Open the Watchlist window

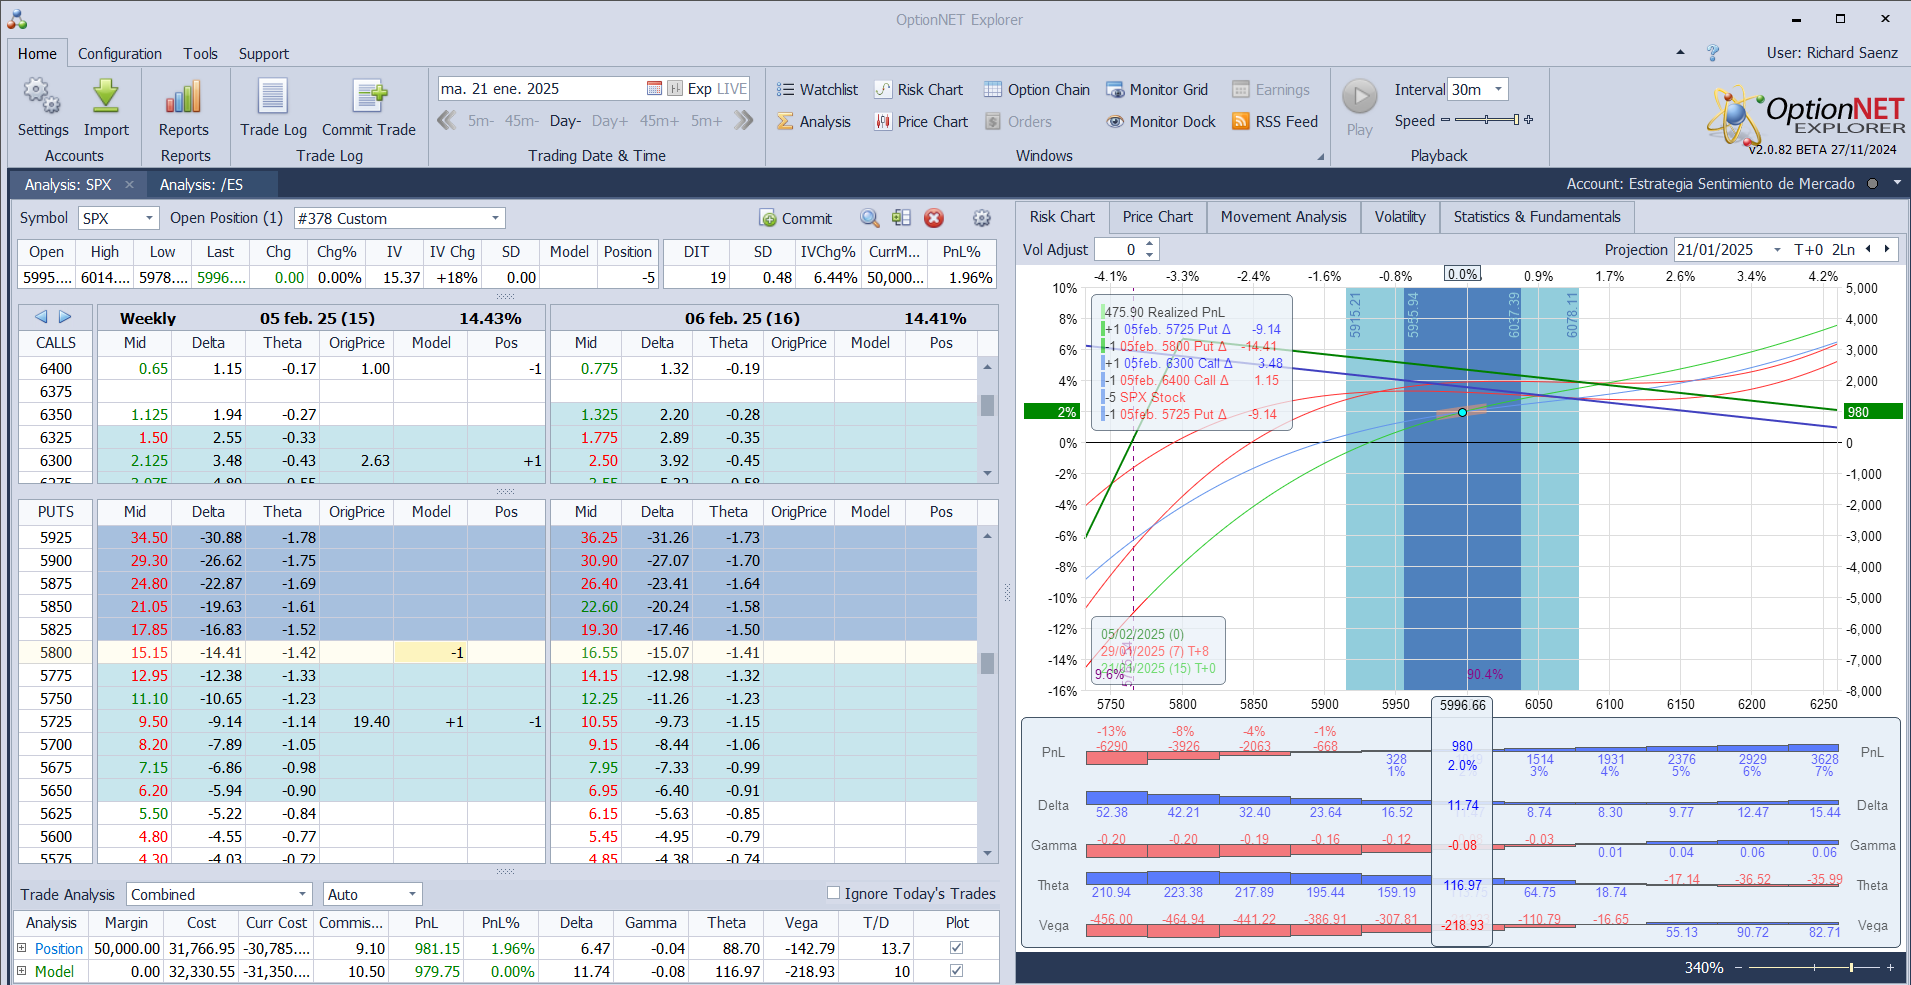817,90
